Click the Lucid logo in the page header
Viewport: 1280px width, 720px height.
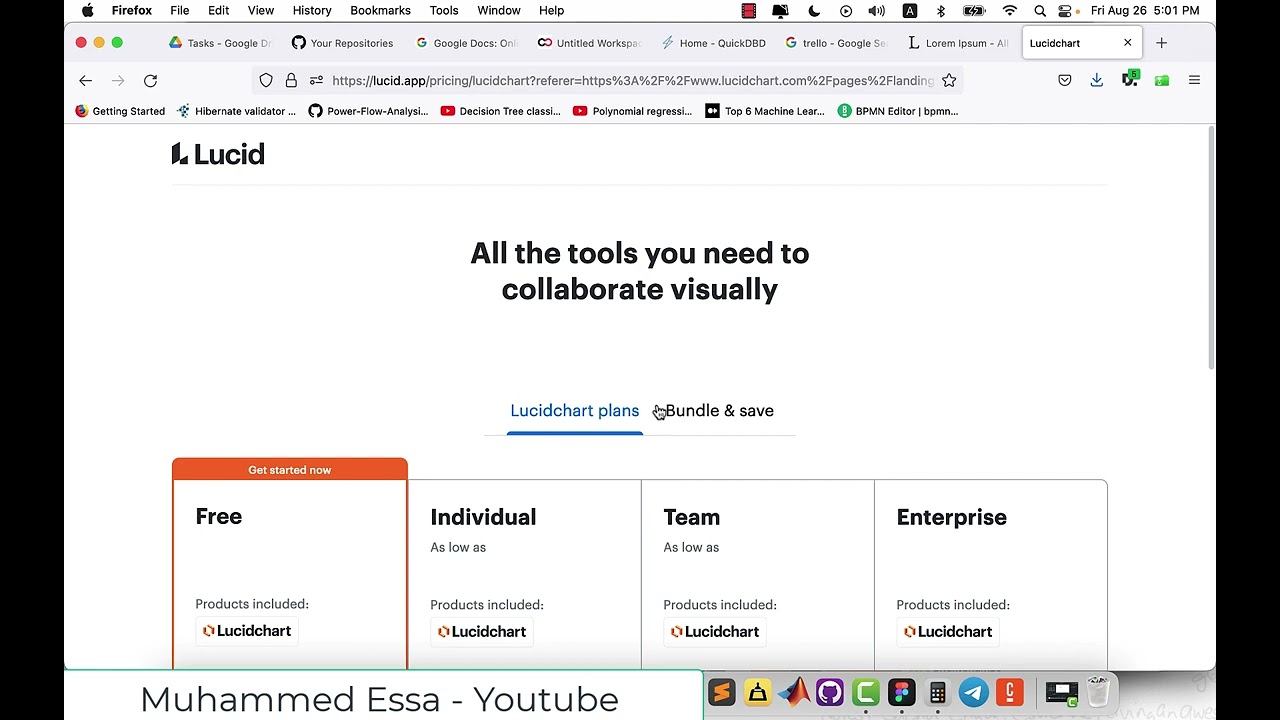click(x=218, y=154)
